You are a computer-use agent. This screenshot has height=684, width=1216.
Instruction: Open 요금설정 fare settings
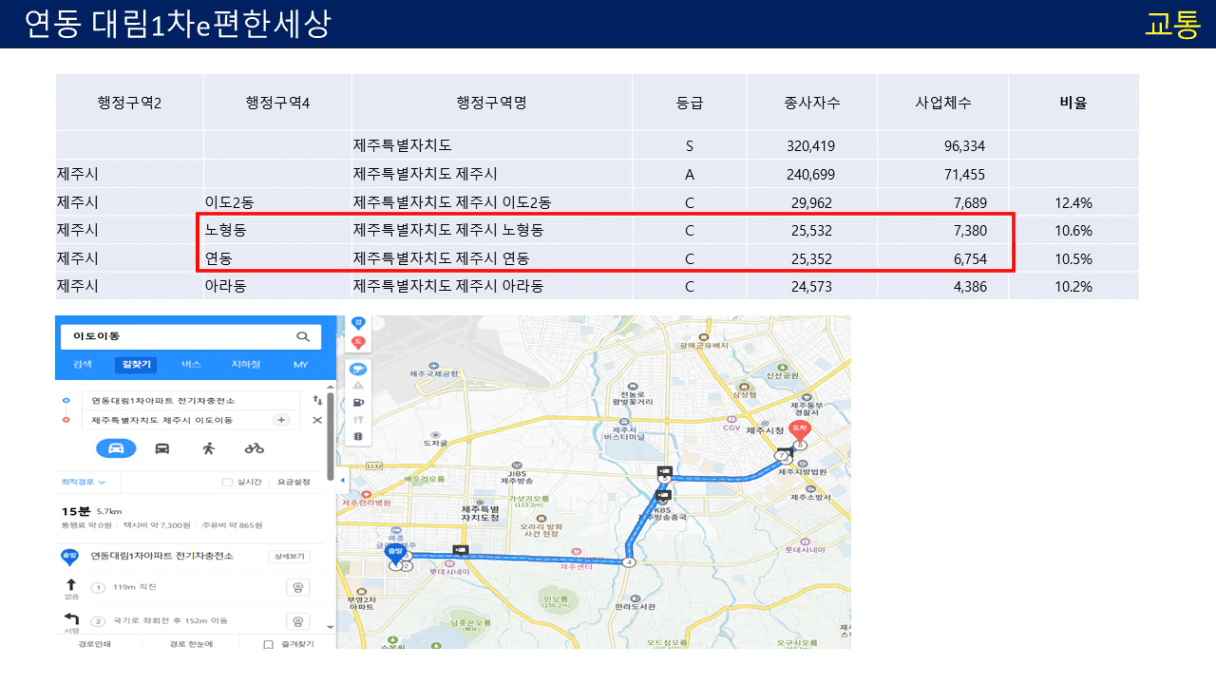point(292,482)
